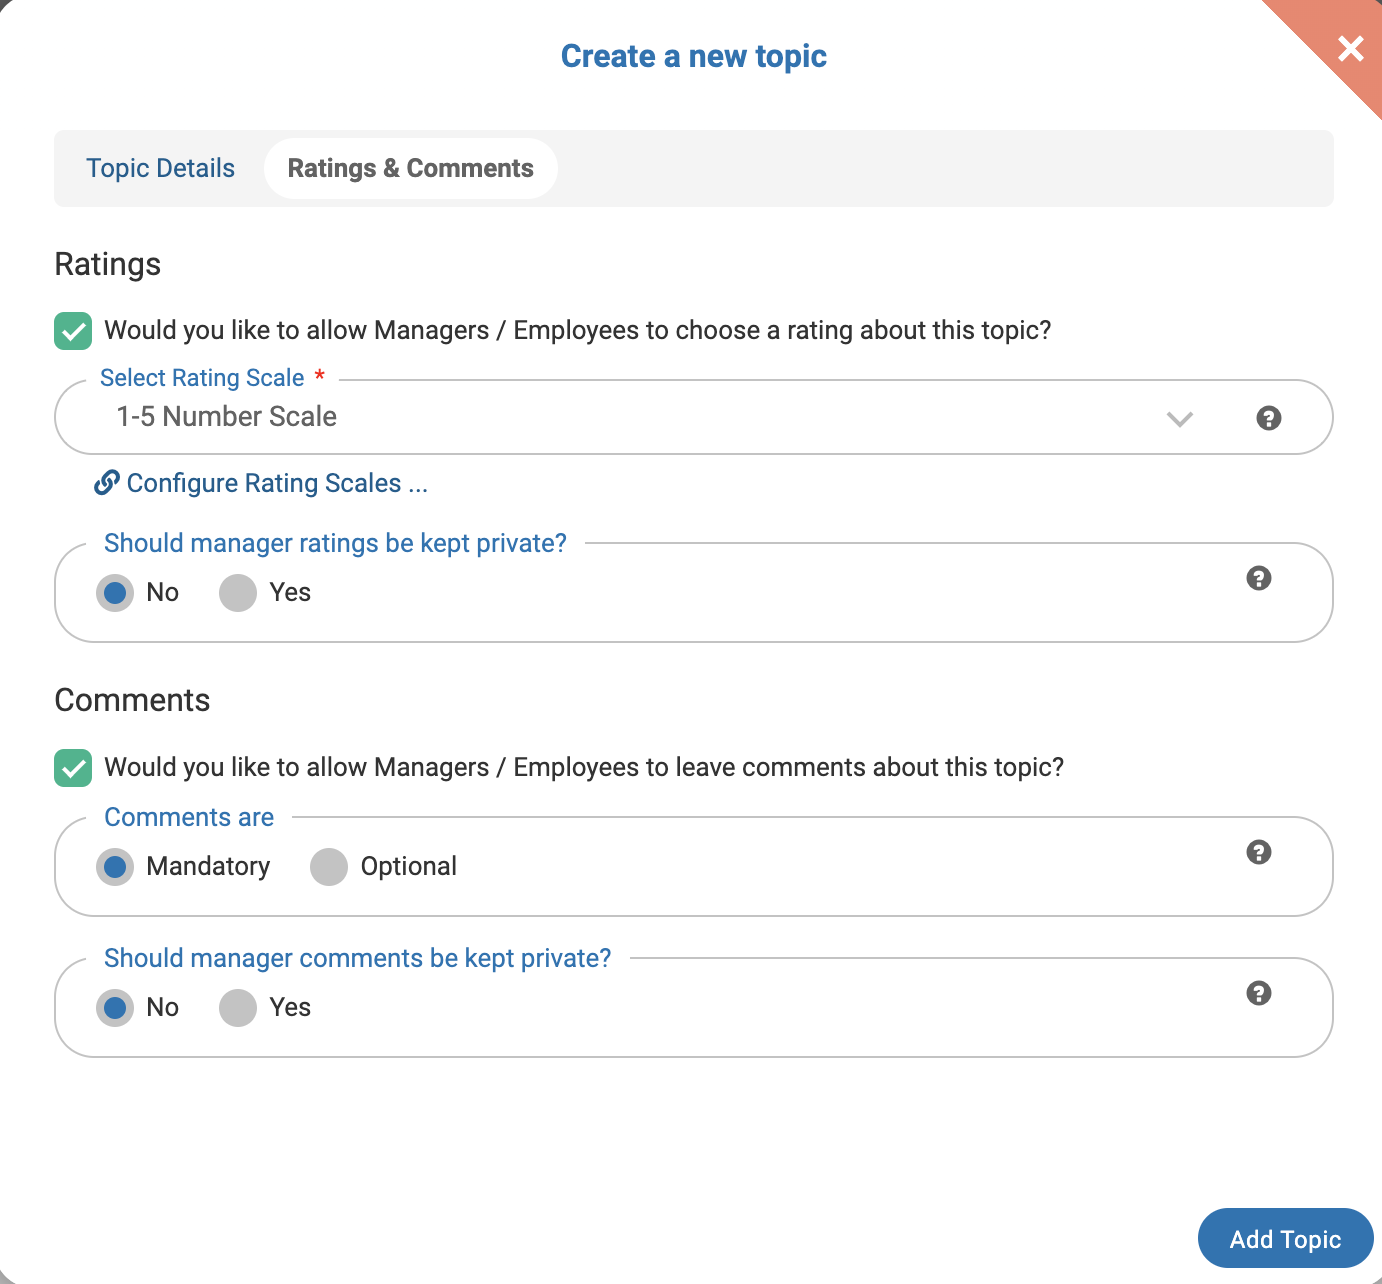The width and height of the screenshot is (1382, 1284).
Task: Close the Create a new topic dialog
Action: [x=1351, y=48]
